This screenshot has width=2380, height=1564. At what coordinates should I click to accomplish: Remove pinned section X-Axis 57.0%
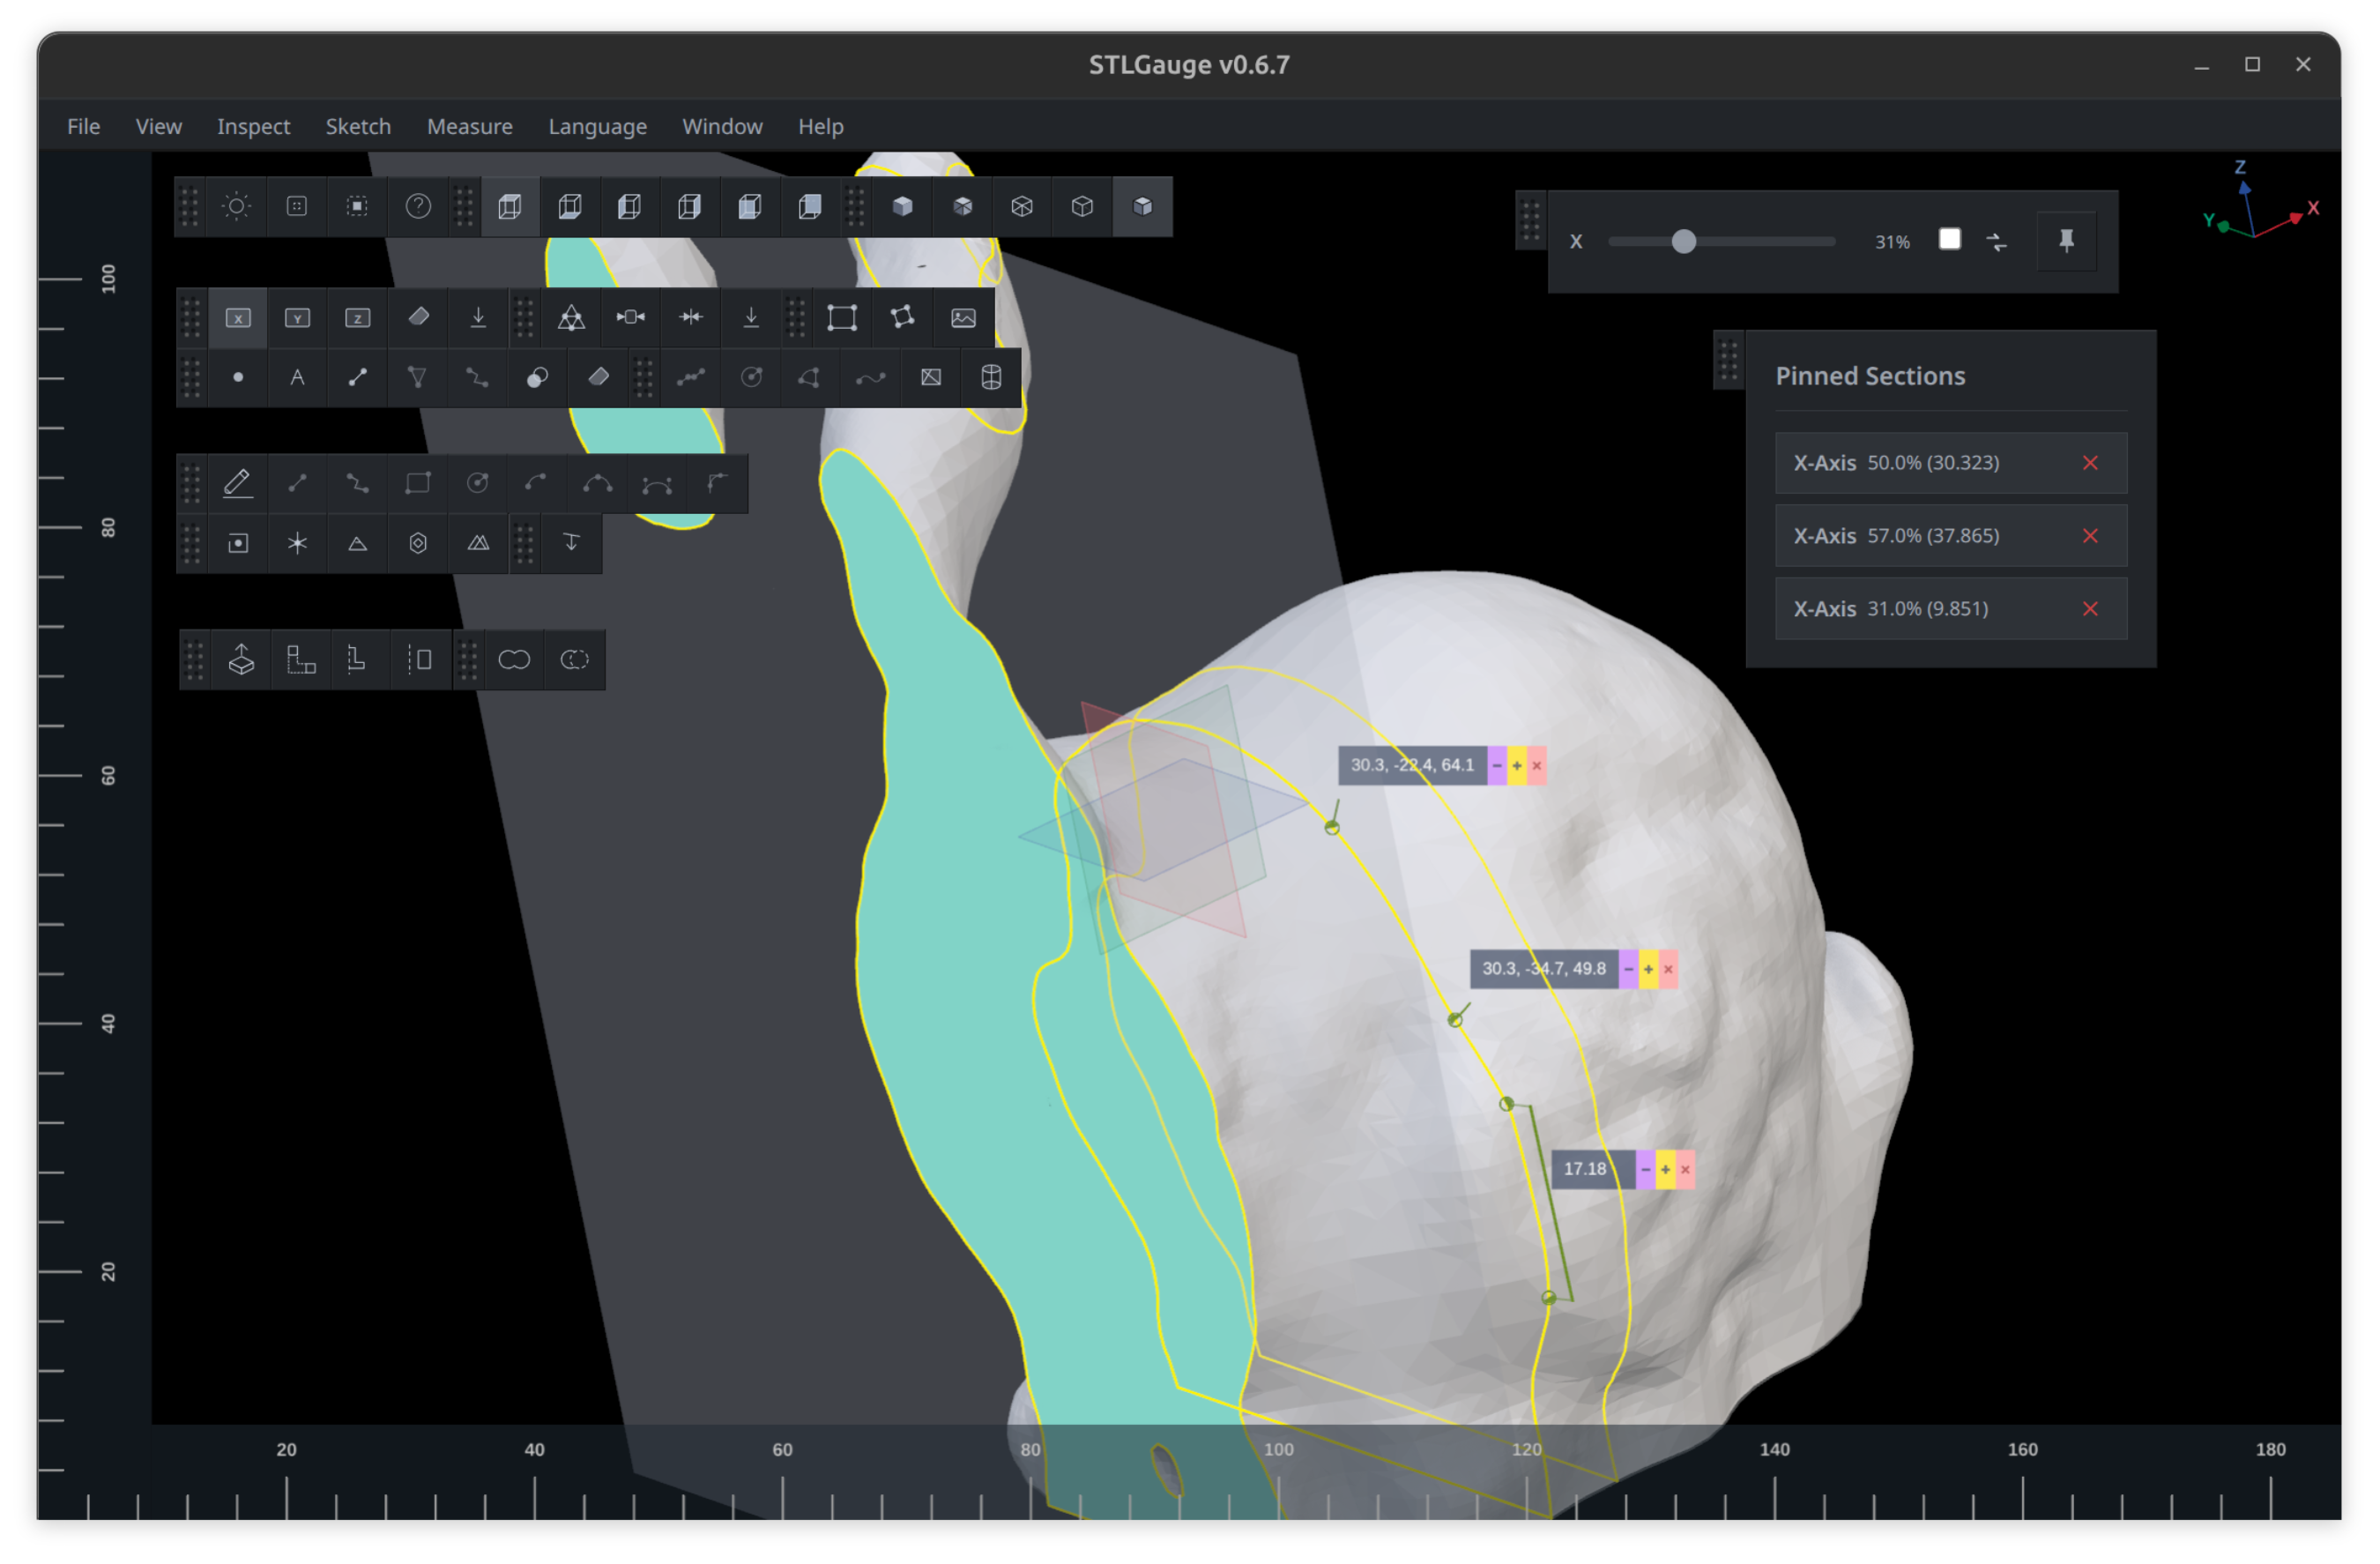[x=2090, y=536]
